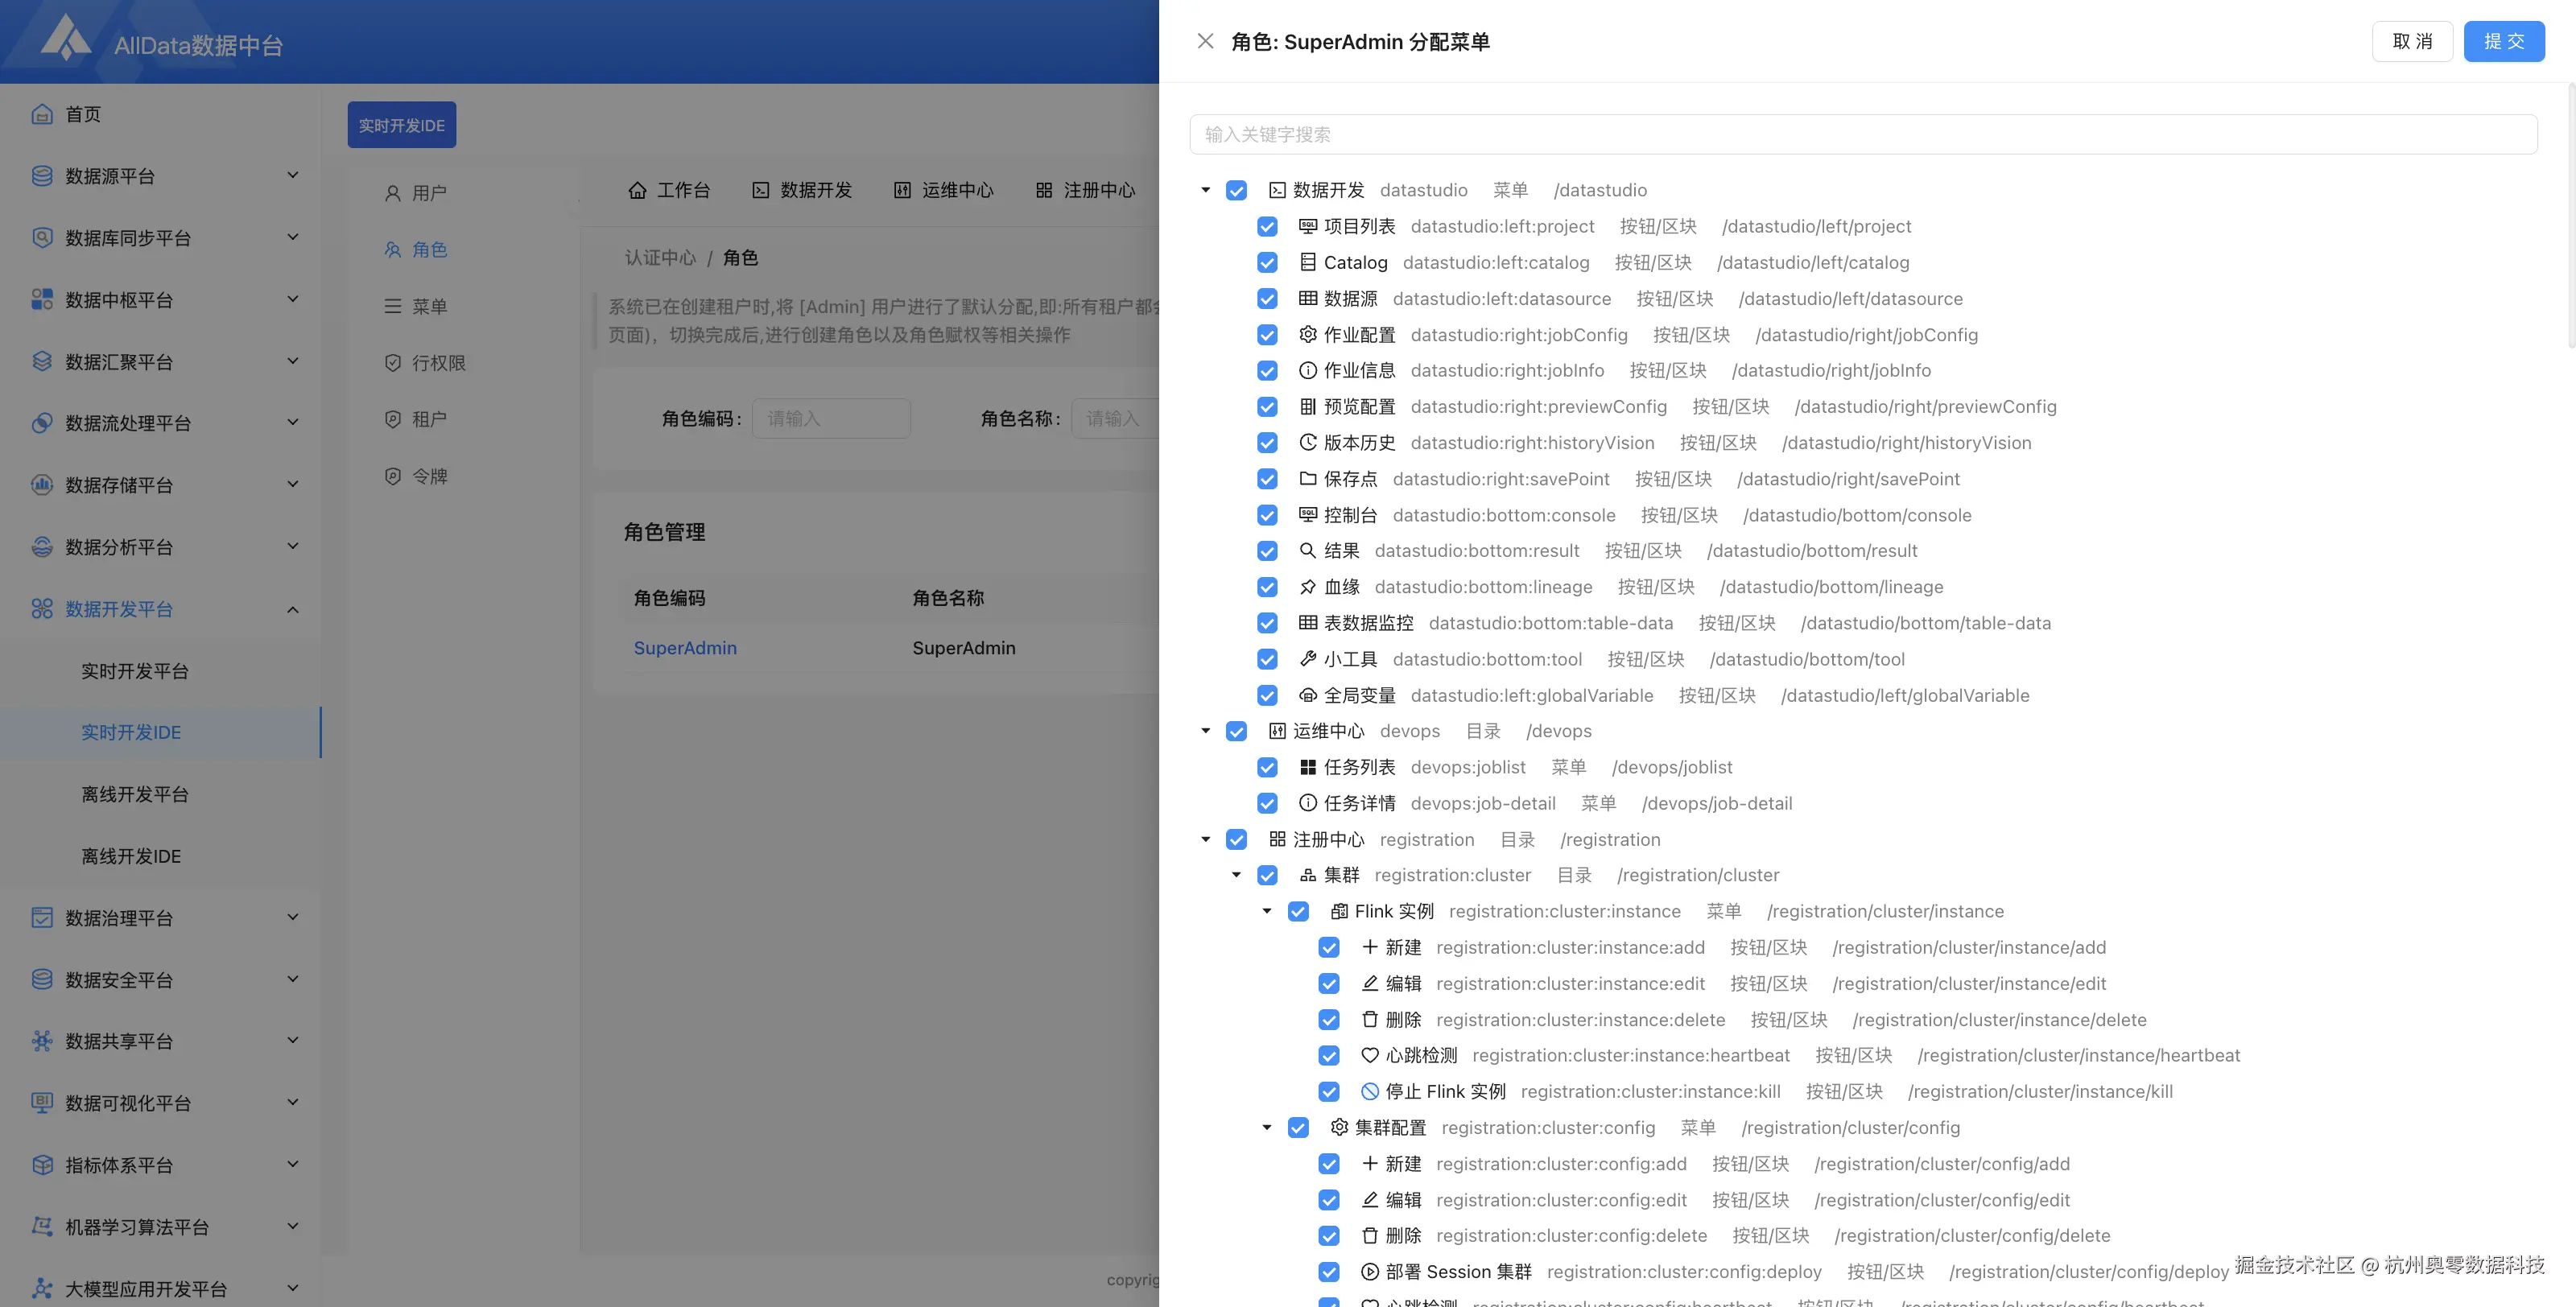Uncheck the 停止 Flink 实例 checkbox
Image resolution: width=2576 pixels, height=1307 pixels.
tap(1329, 1092)
